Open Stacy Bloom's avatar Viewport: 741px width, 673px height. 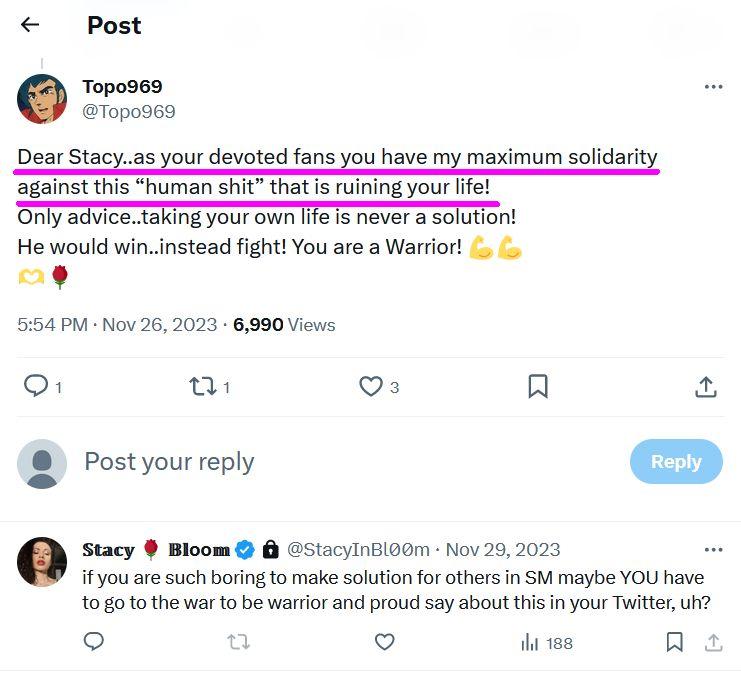coord(42,562)
